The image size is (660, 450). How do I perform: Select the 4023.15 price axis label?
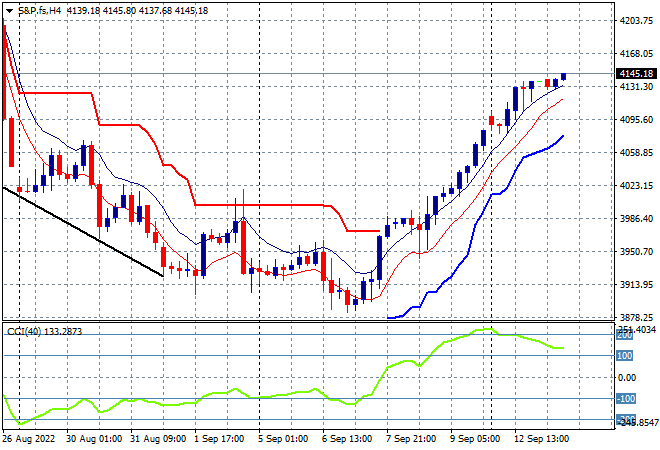pos(636,186)
